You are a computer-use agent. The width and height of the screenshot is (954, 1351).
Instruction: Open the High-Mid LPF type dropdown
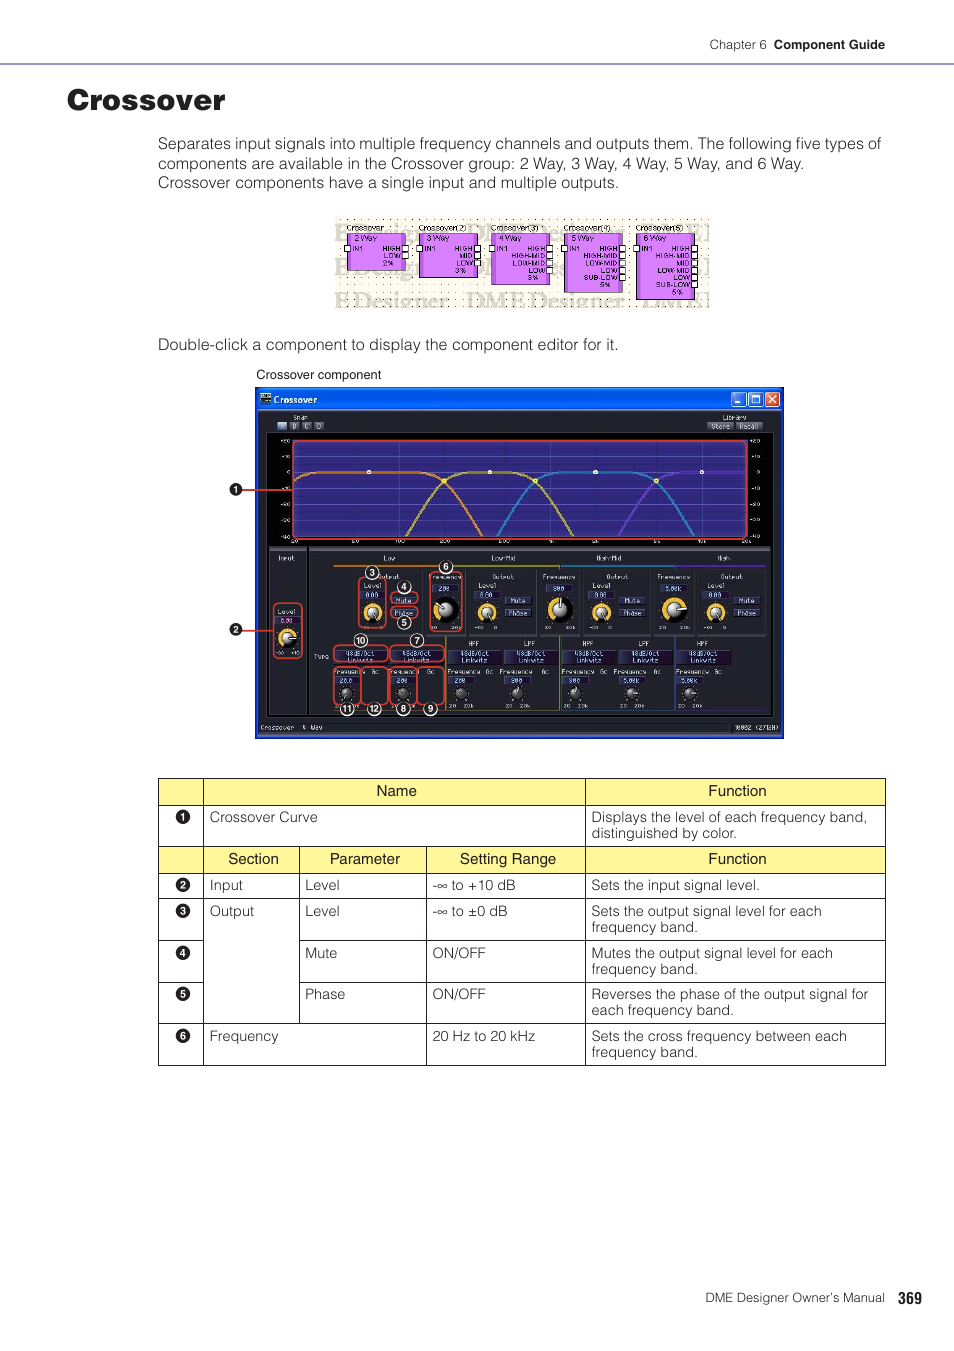coord(645,656)
